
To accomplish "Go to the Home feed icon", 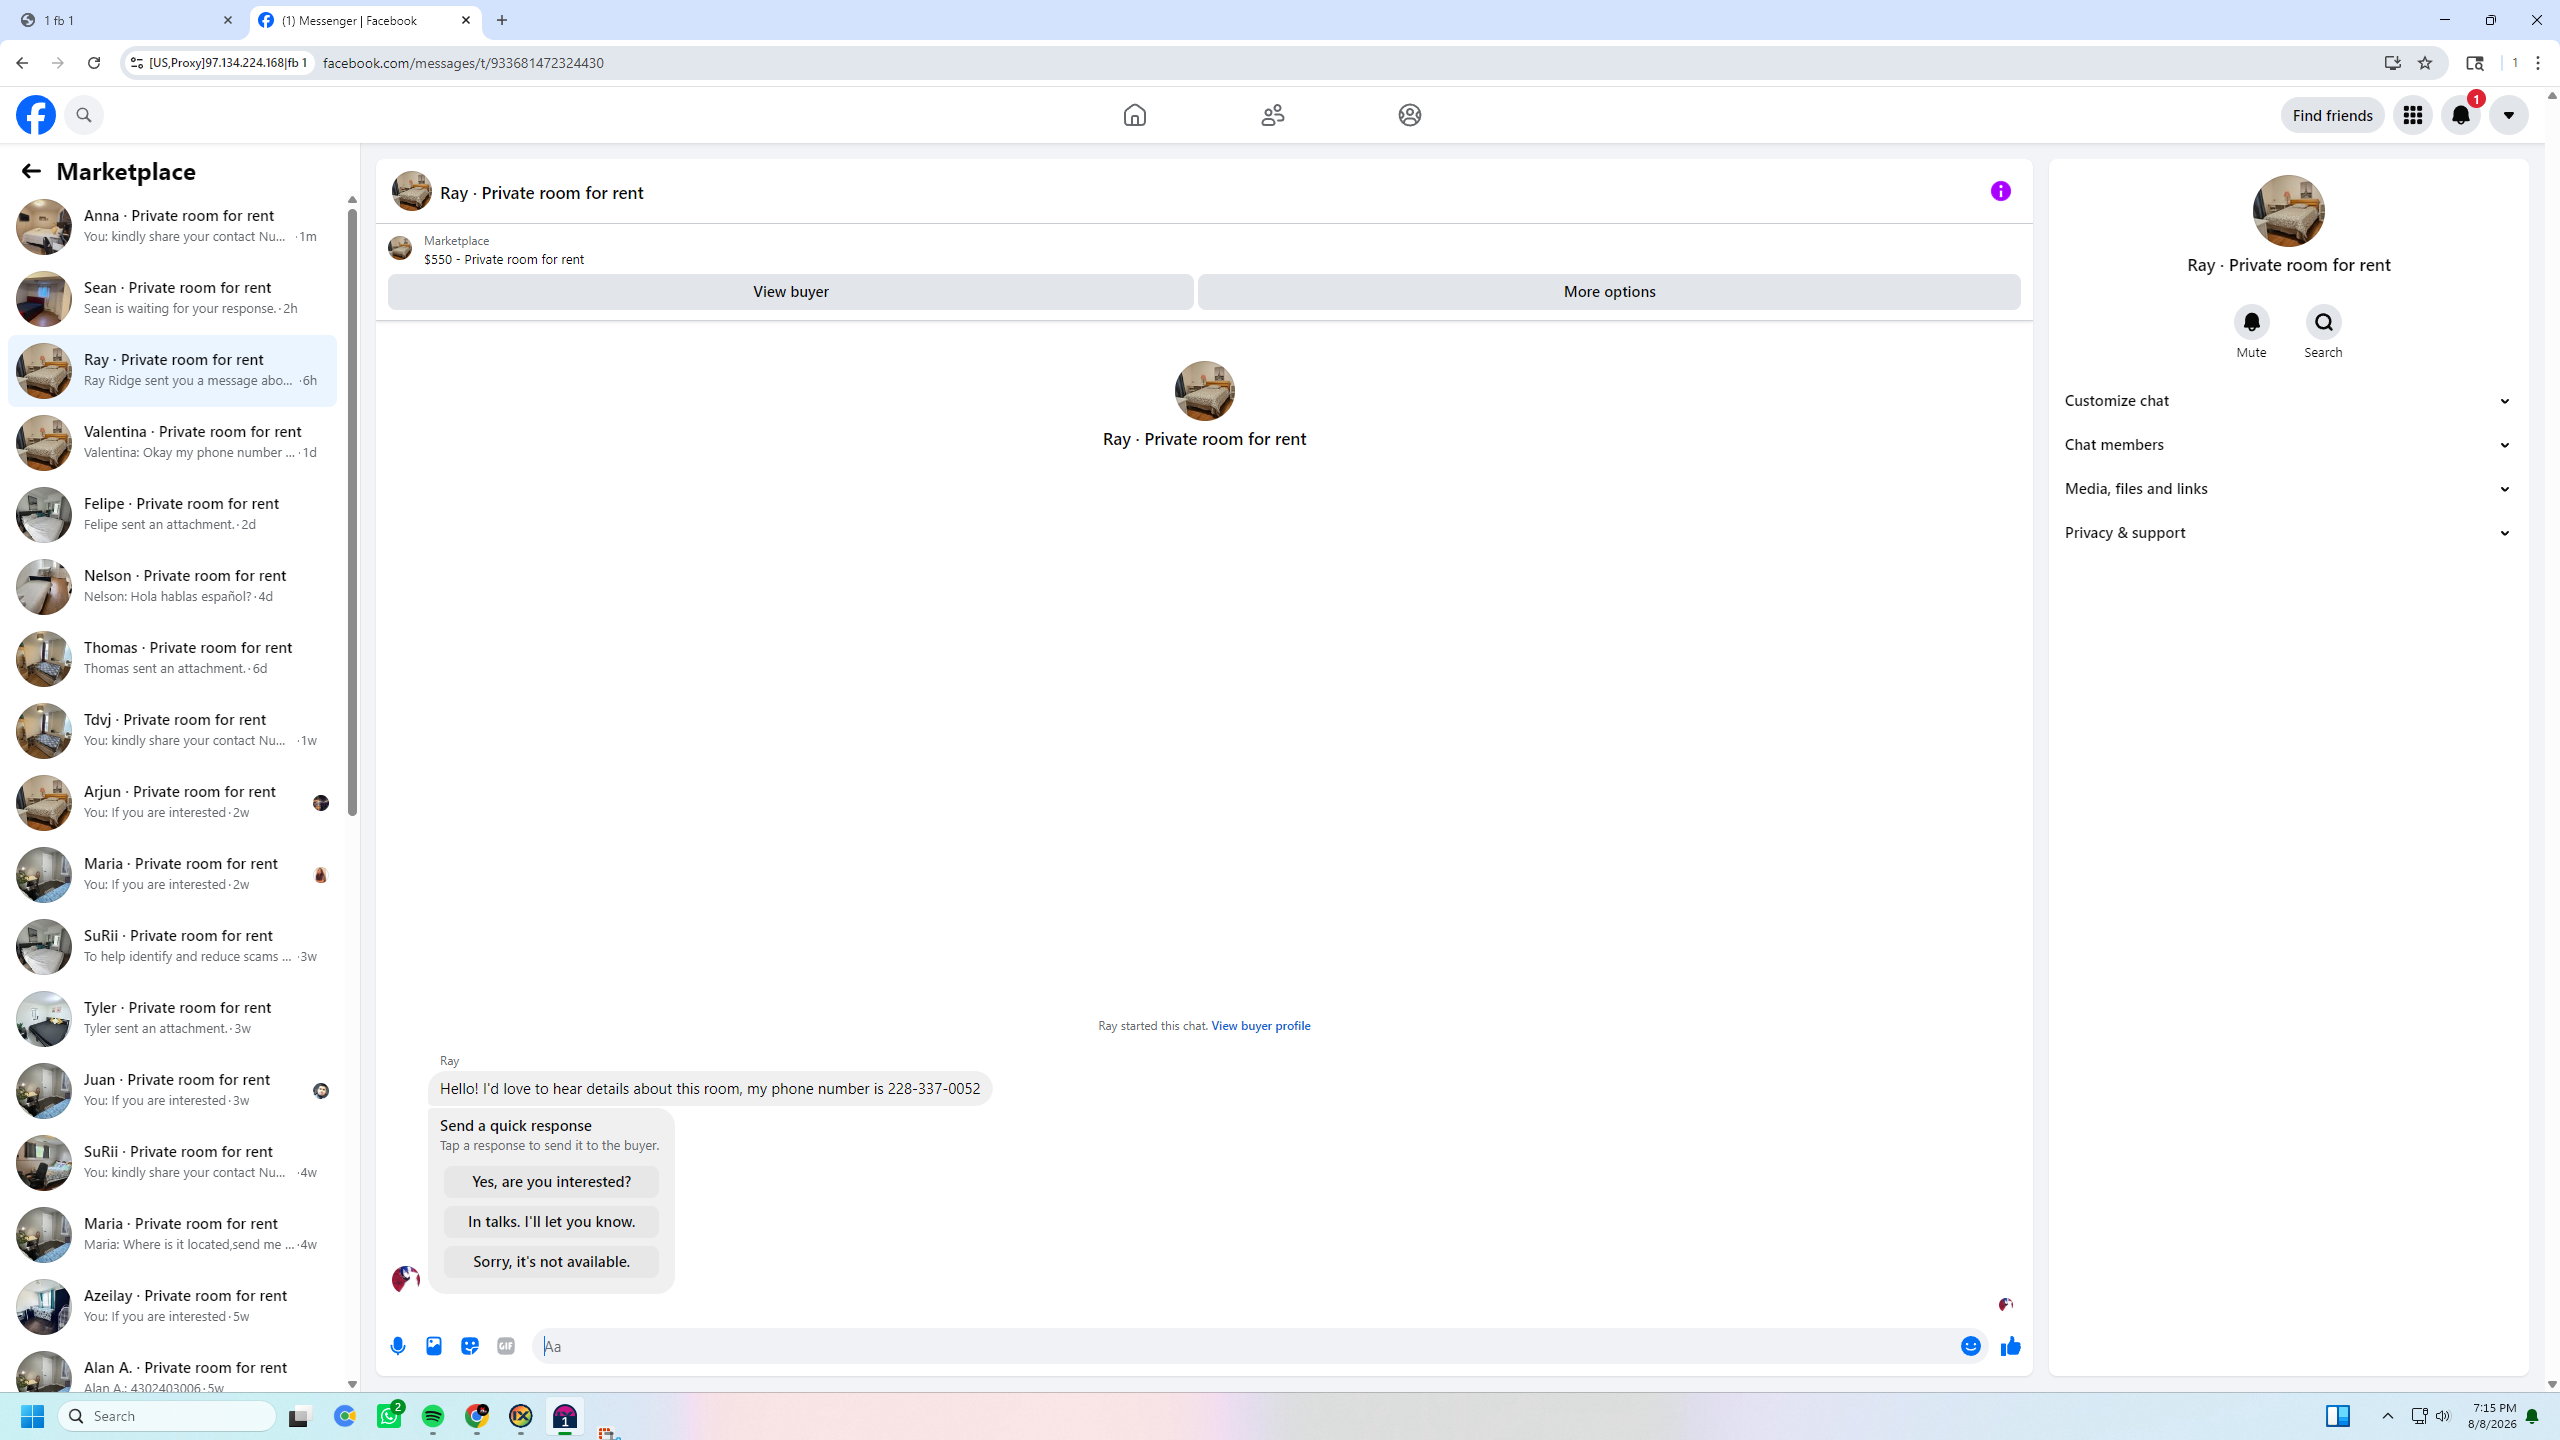I will 1134,115.
